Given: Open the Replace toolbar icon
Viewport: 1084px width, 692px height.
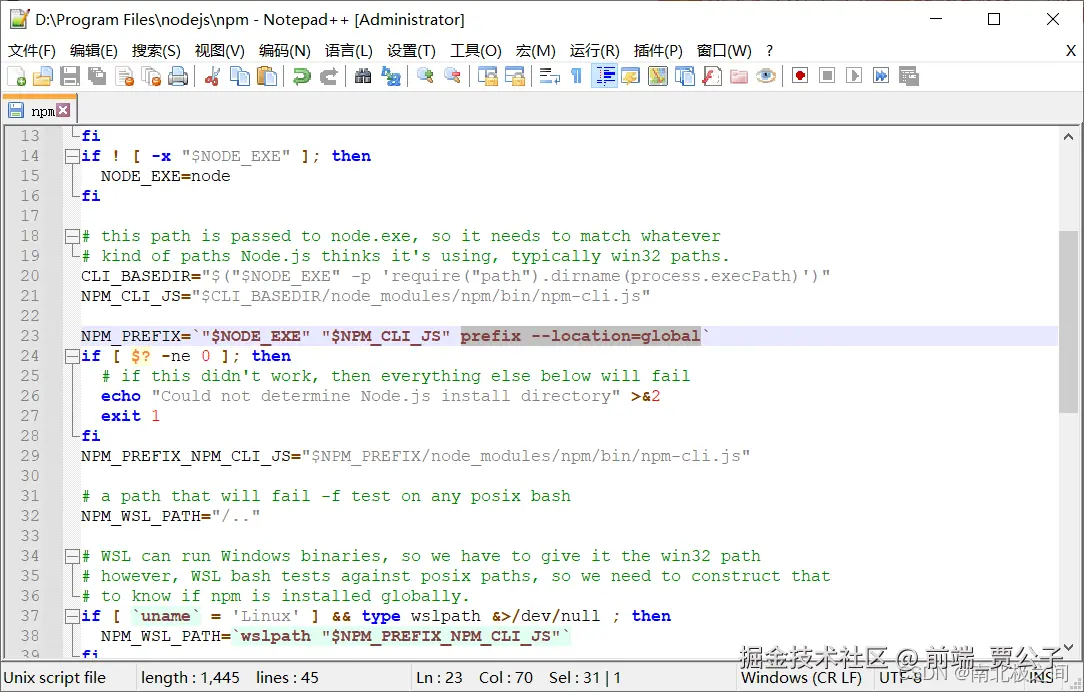Looking at the screenshot, I should tap(391, 76).
